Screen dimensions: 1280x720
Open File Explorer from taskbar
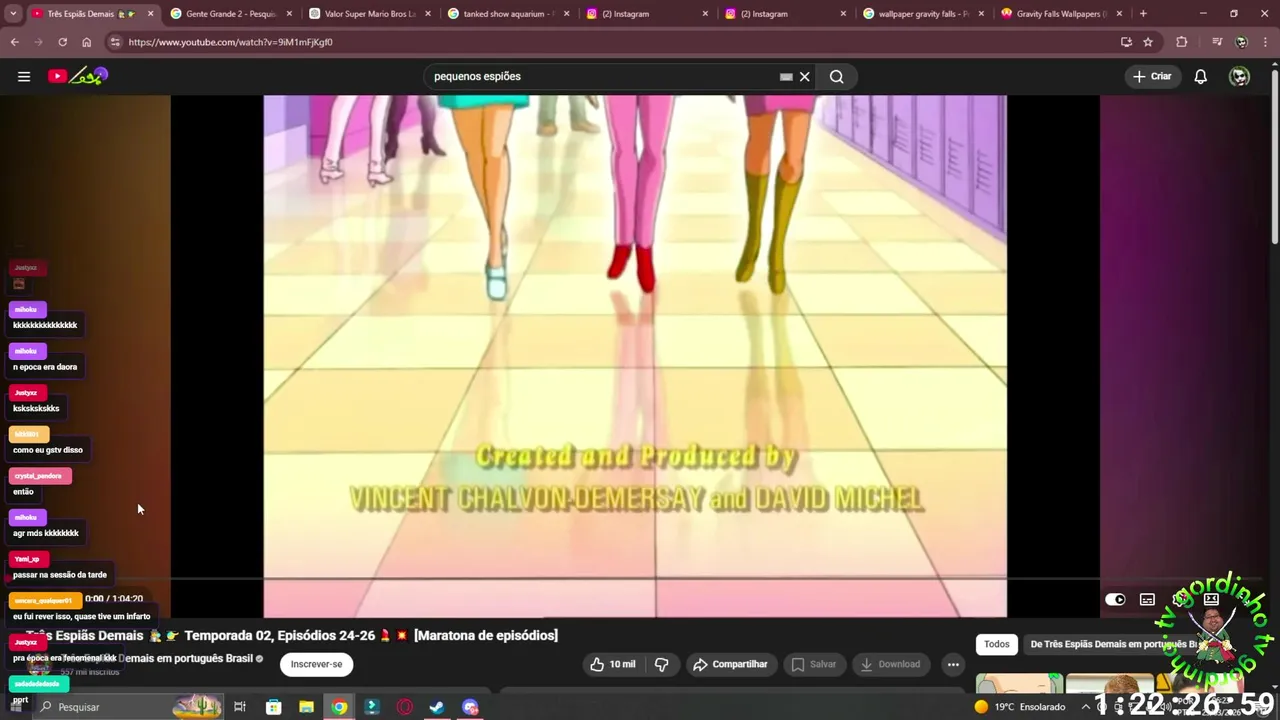306,707
